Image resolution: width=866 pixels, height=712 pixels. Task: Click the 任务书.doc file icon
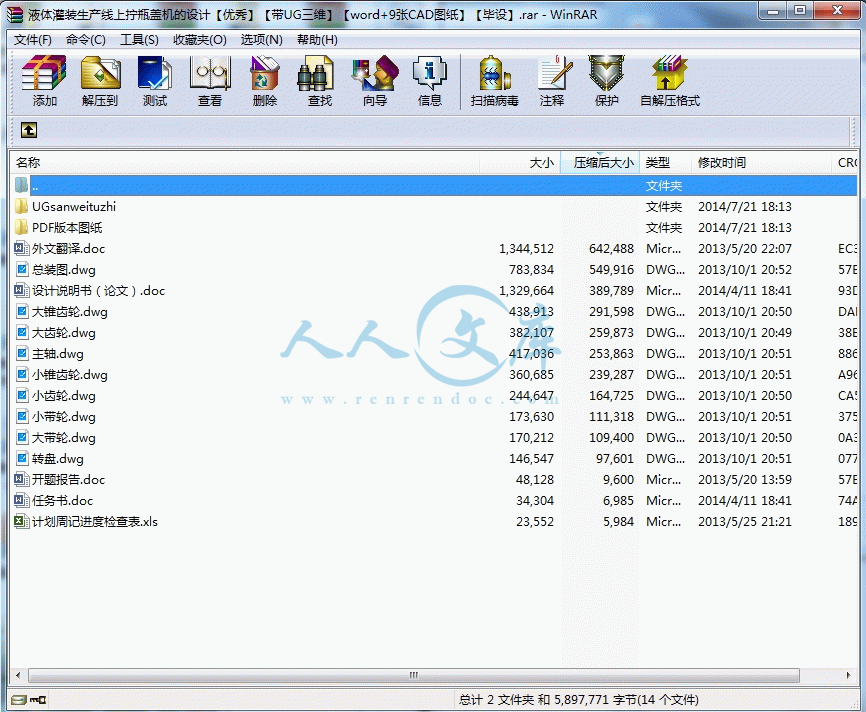(x=21, y=500)
